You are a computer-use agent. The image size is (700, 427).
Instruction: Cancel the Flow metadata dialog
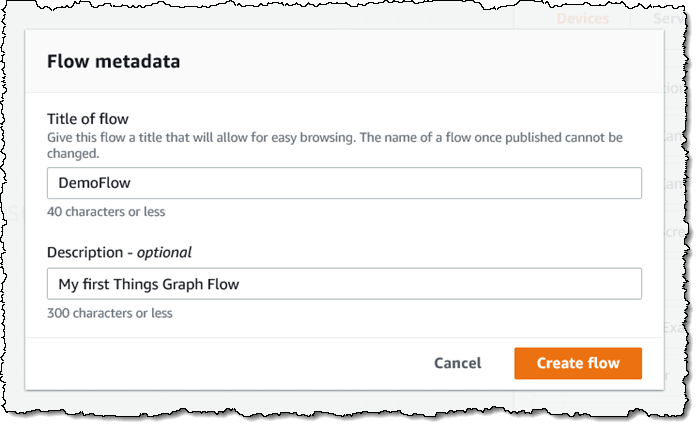[x=457, y=363]
